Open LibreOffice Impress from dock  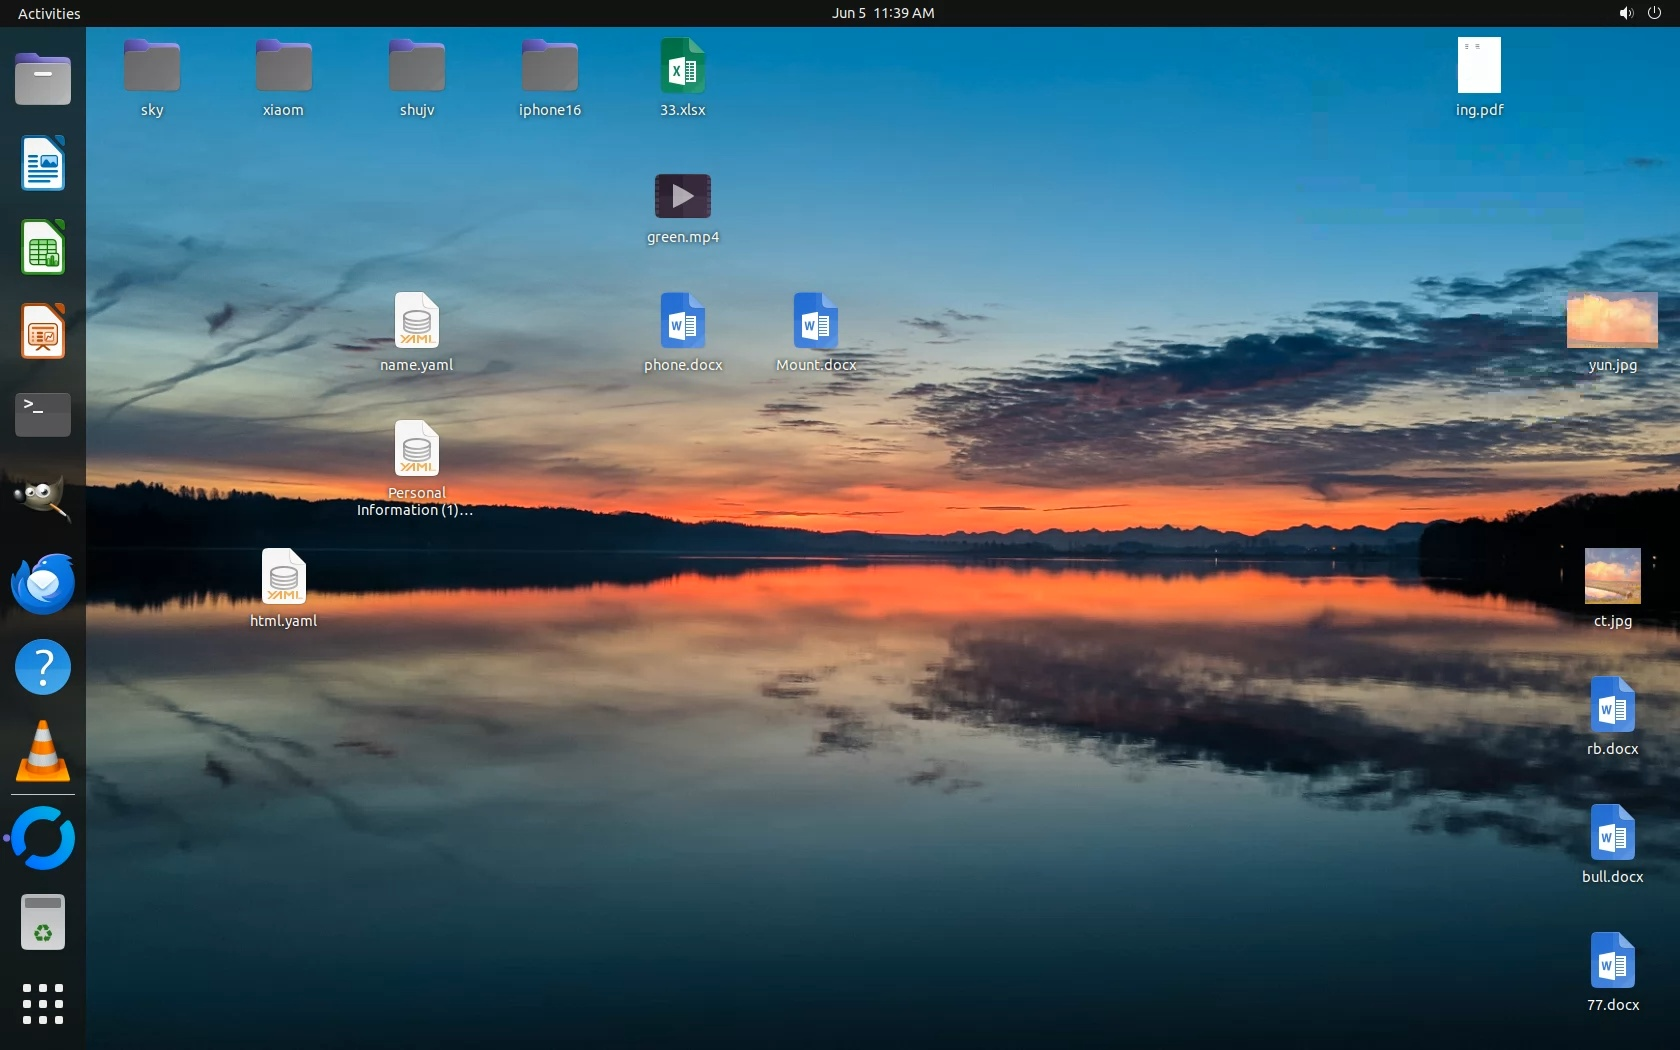[43, 331]
